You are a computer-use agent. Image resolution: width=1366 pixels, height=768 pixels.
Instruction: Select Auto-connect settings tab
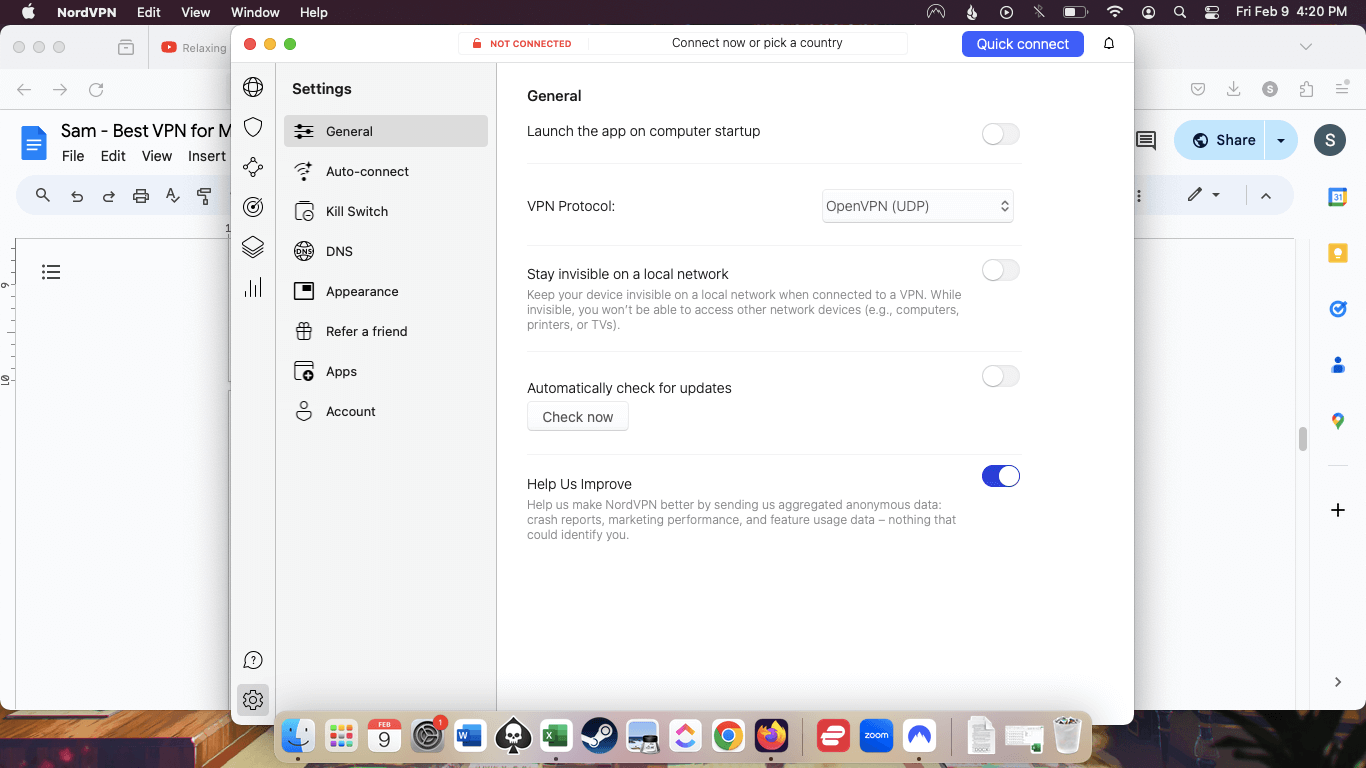tap(386, 171)
